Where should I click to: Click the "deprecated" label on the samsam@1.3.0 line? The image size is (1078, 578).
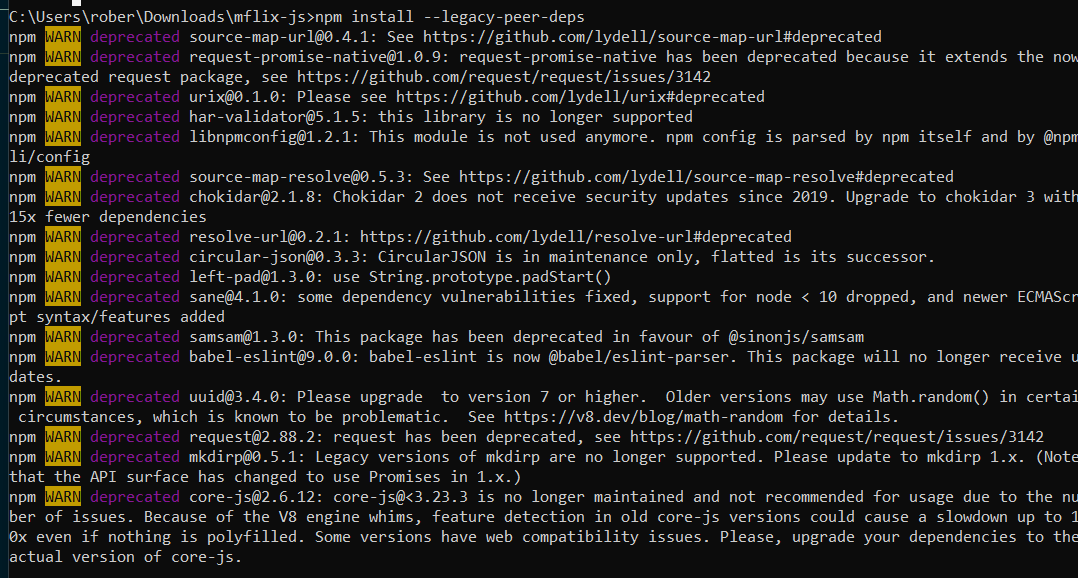click(x=134, y=337)
